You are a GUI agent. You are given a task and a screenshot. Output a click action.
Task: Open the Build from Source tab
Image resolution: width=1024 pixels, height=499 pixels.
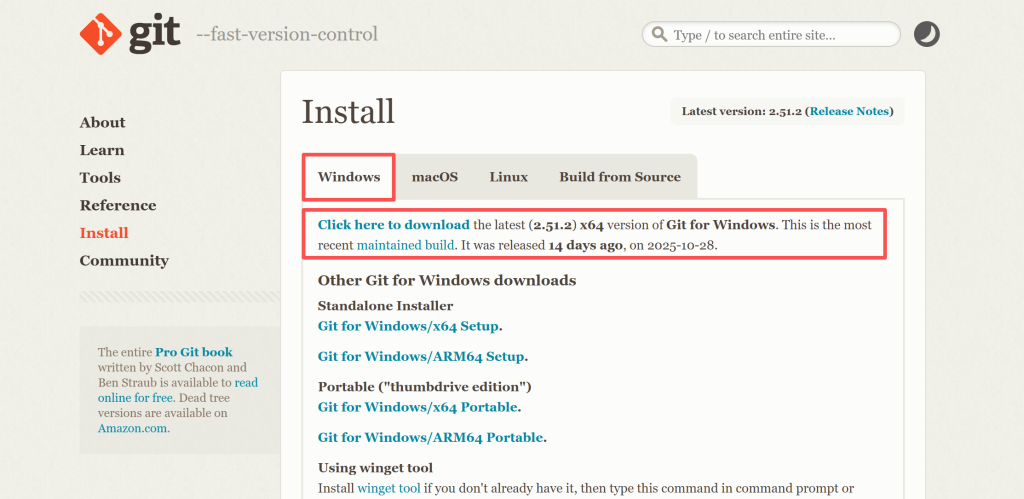tap(620, 177)
